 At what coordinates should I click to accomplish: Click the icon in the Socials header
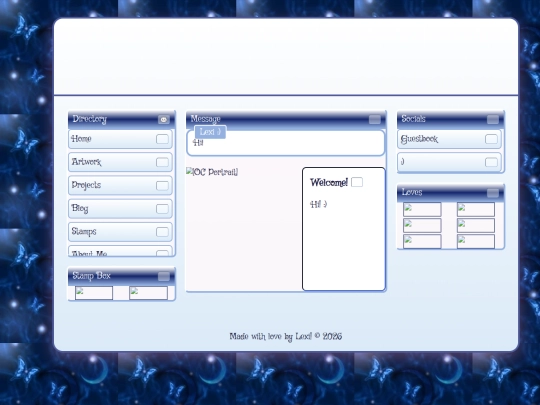pos(493,120)
